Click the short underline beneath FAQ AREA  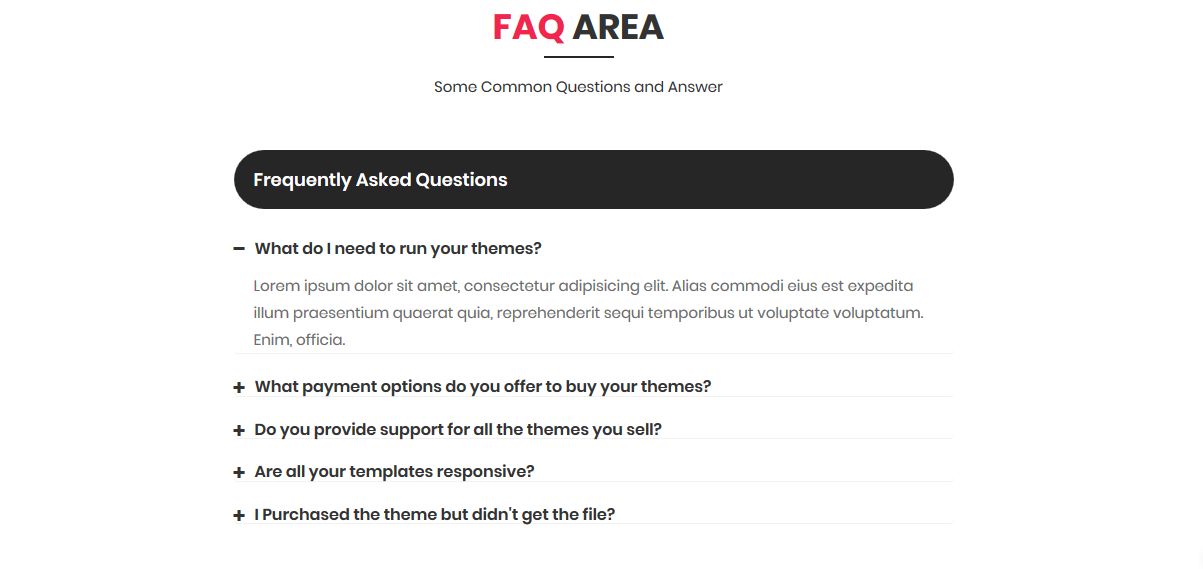coord(578,57)
